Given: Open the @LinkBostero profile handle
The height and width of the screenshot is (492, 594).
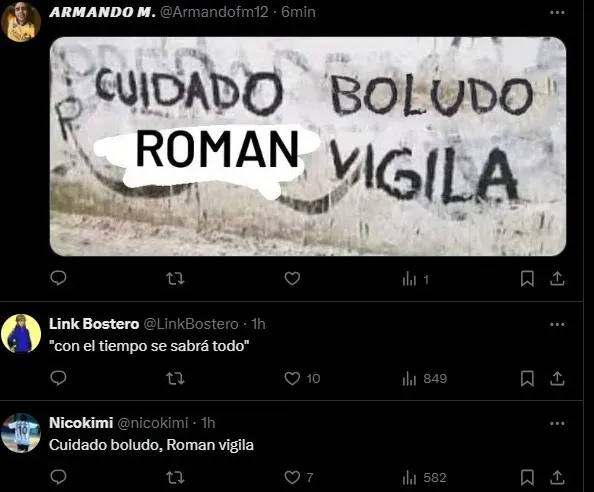Looking at the screenshot, I should (191, 324).
